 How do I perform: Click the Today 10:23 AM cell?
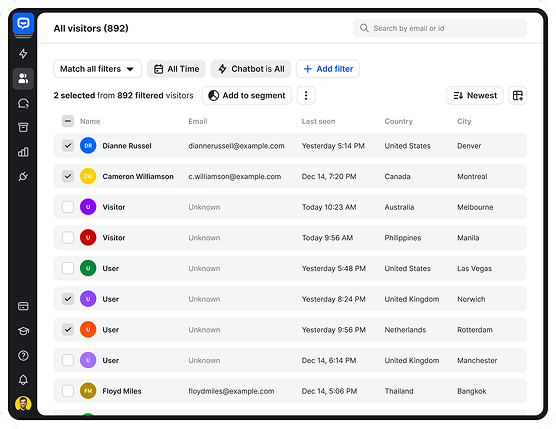point(329,207)
